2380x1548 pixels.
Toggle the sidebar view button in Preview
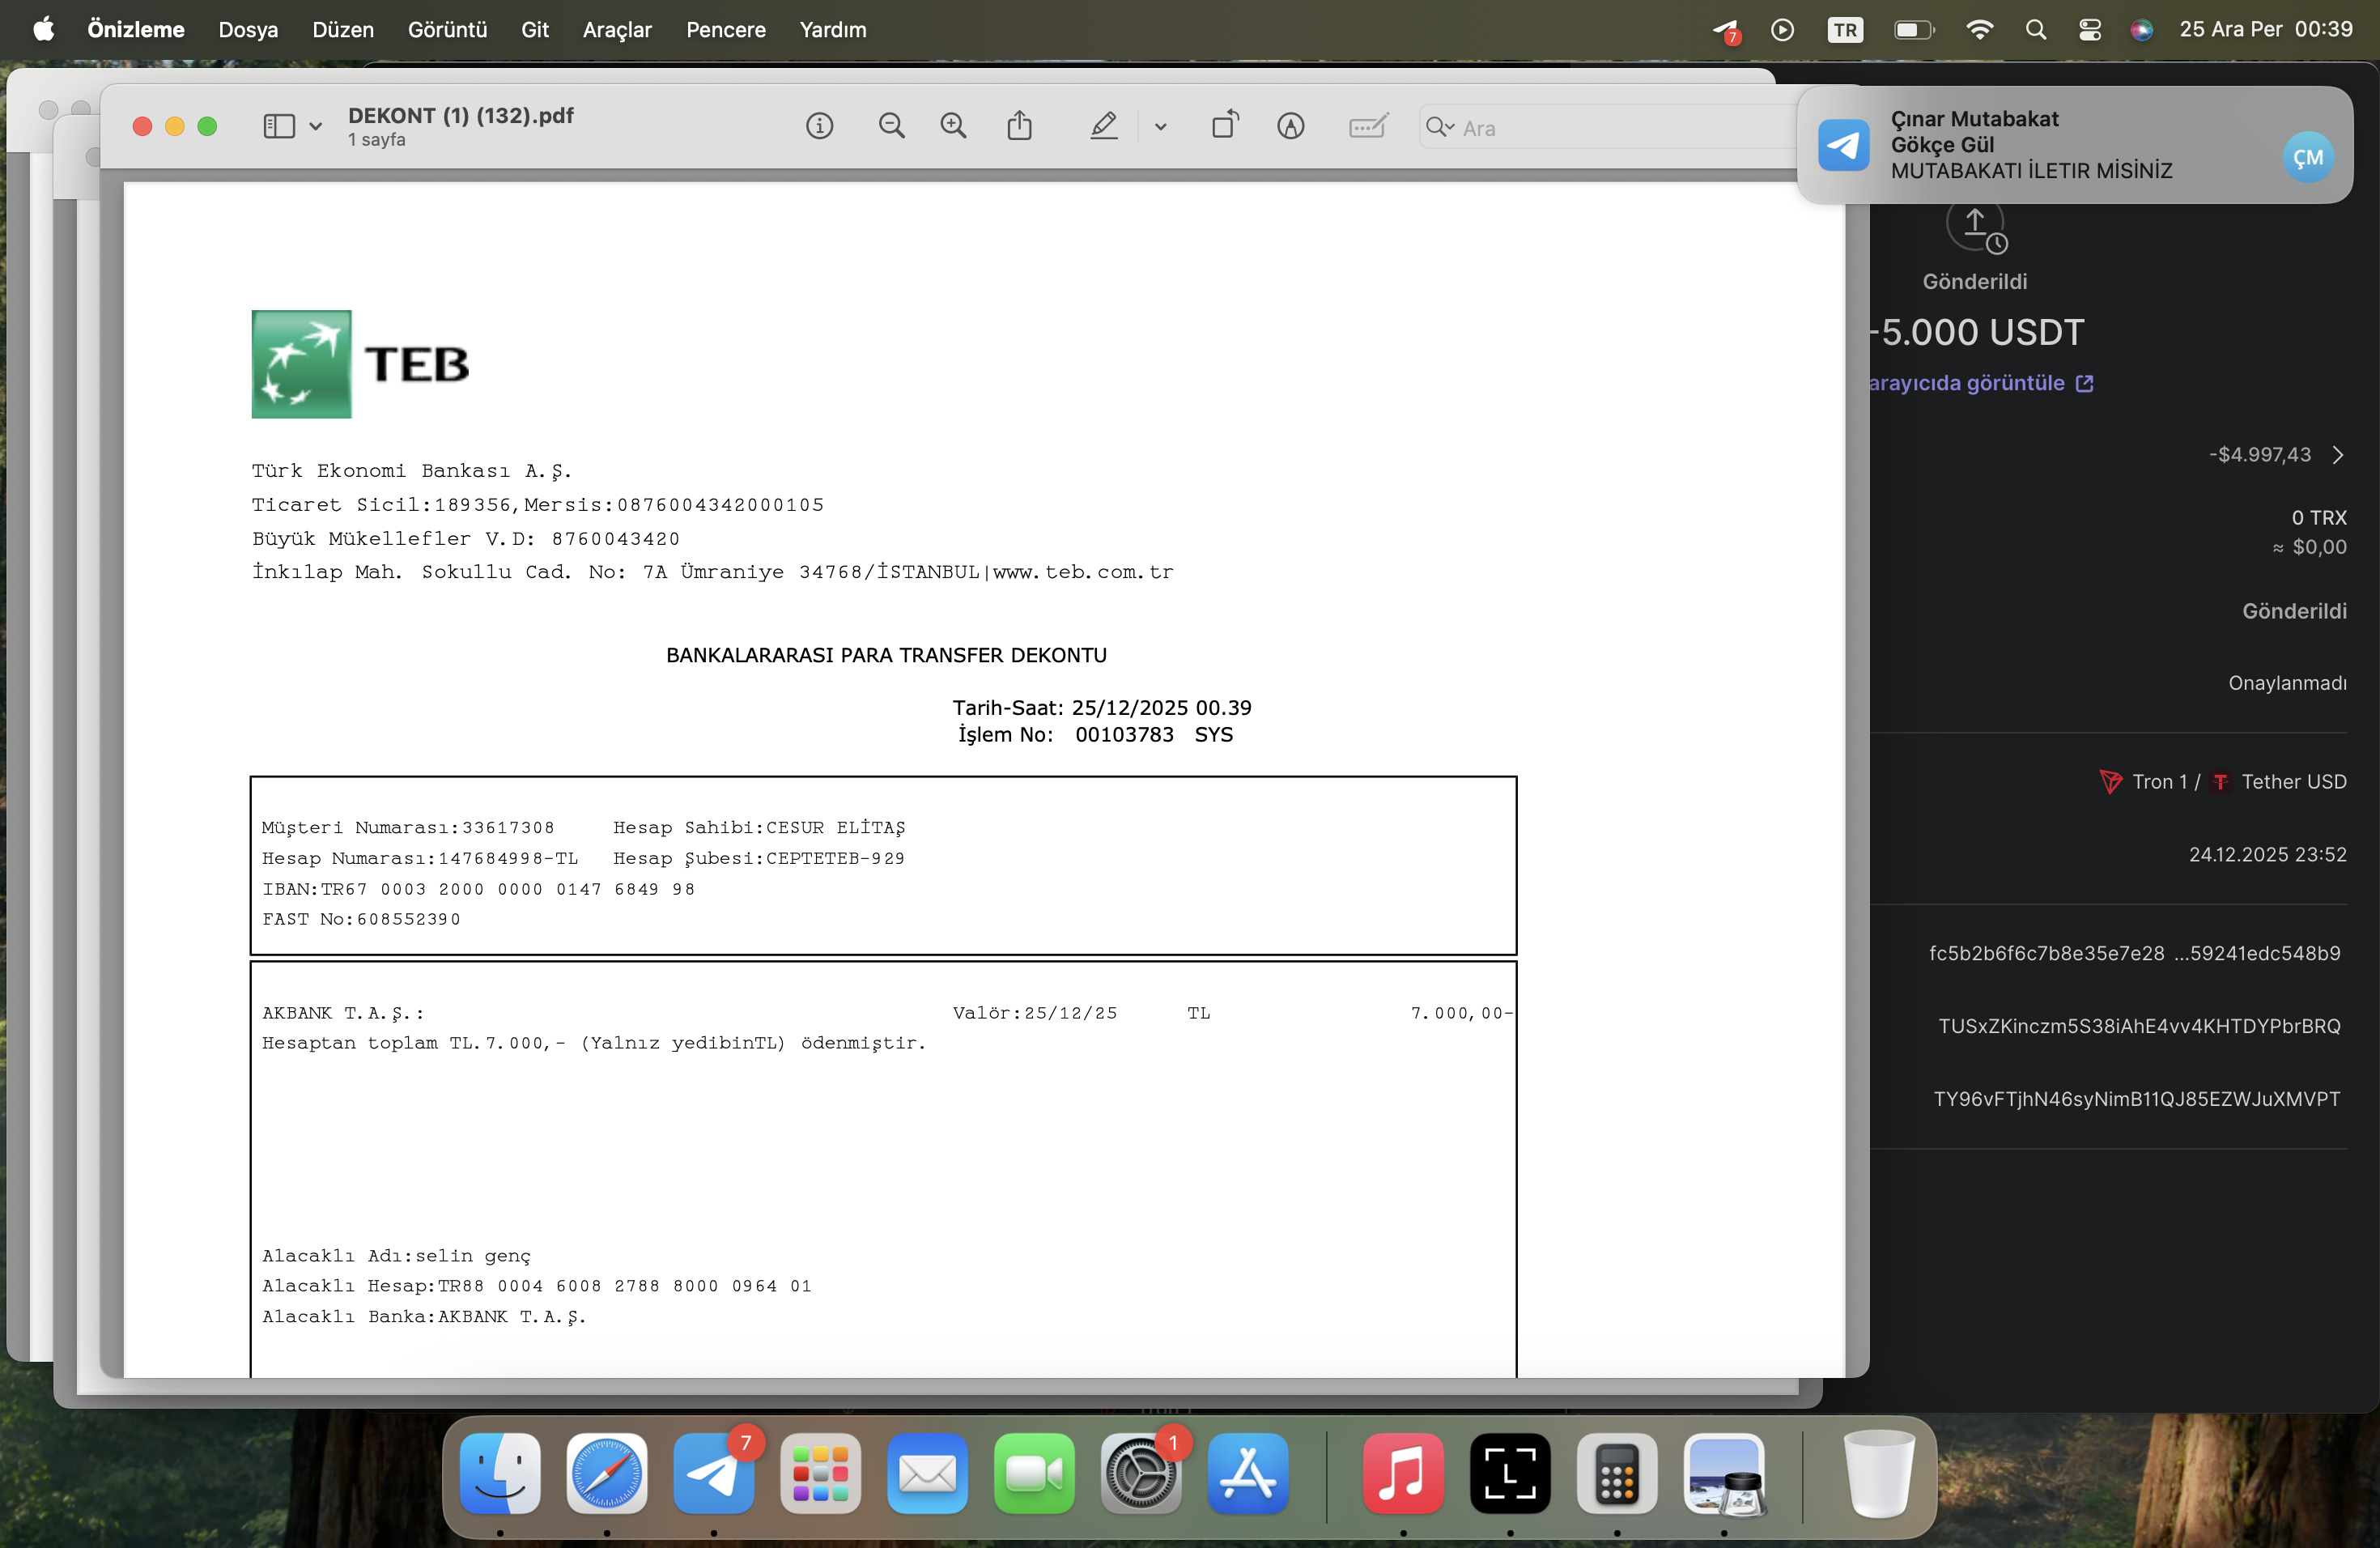tap(279, 126)
